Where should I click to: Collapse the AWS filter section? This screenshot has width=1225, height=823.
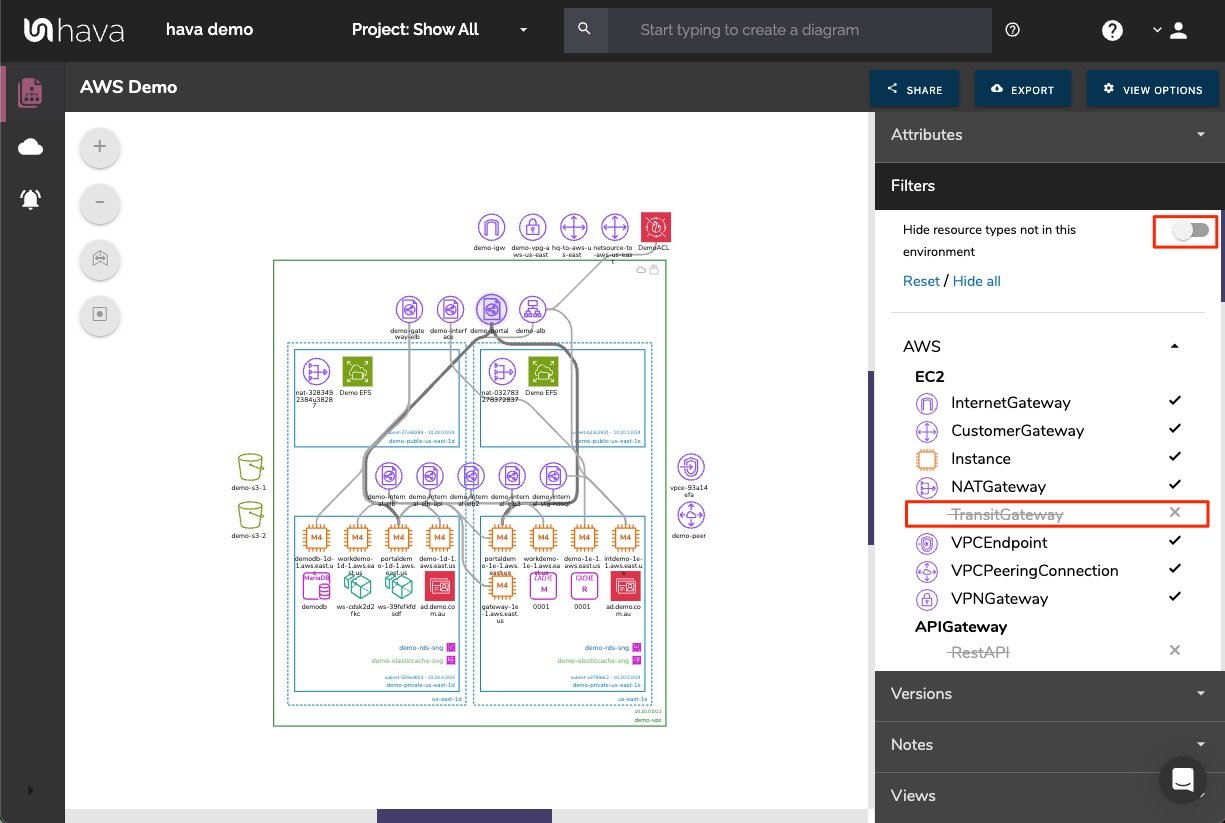(1174, 346)
